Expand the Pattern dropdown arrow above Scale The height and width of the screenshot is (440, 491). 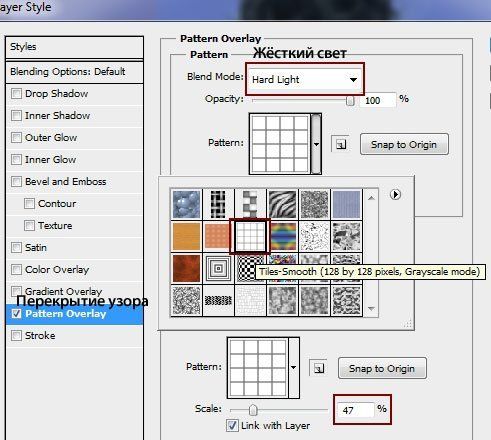[x=294, y=368]
